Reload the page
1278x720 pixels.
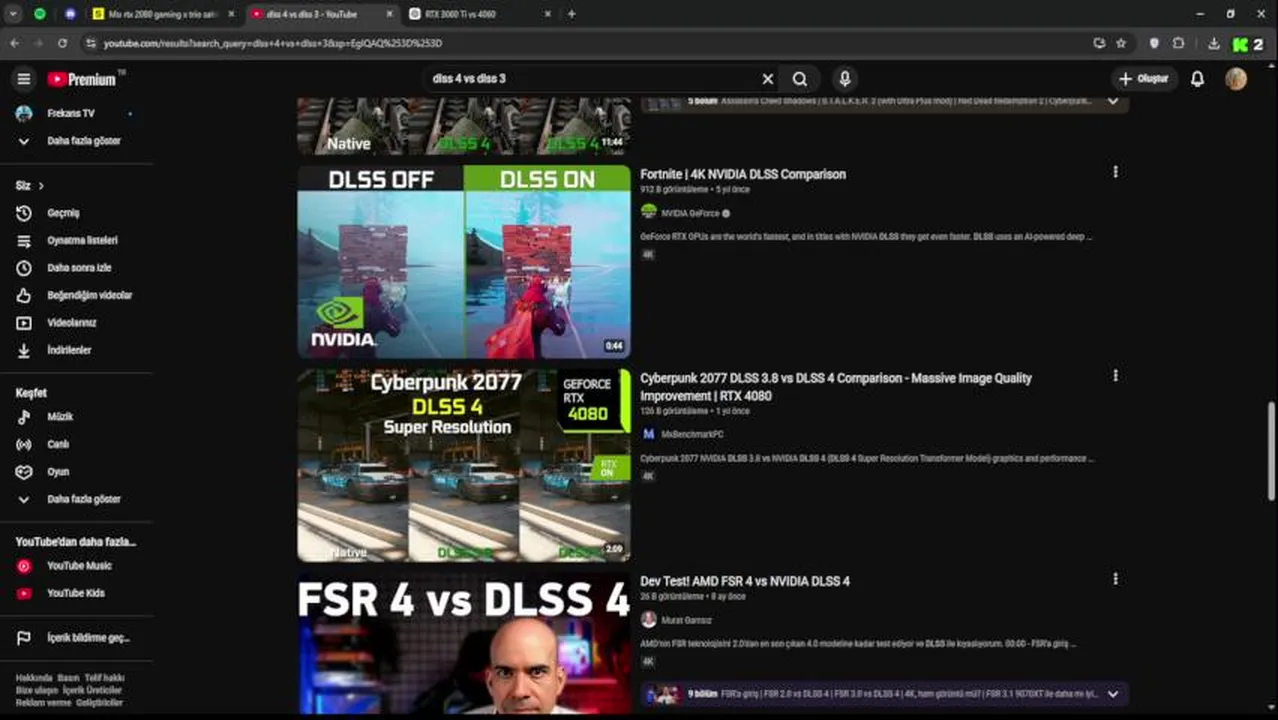click(62, 43)
